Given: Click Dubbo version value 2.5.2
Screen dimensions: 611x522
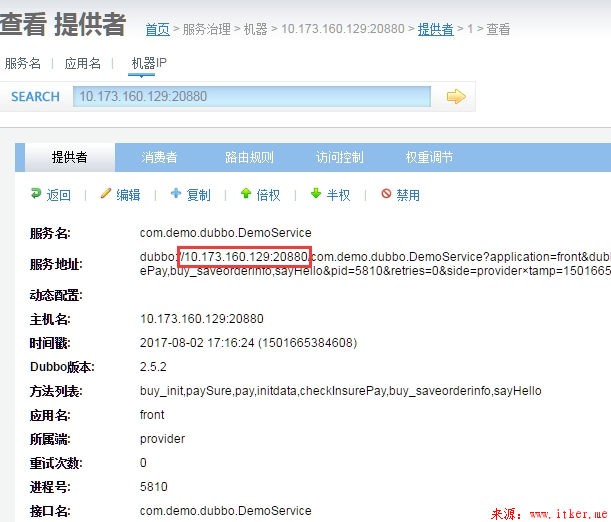Looking at the screenshot, I should point(153,367).
